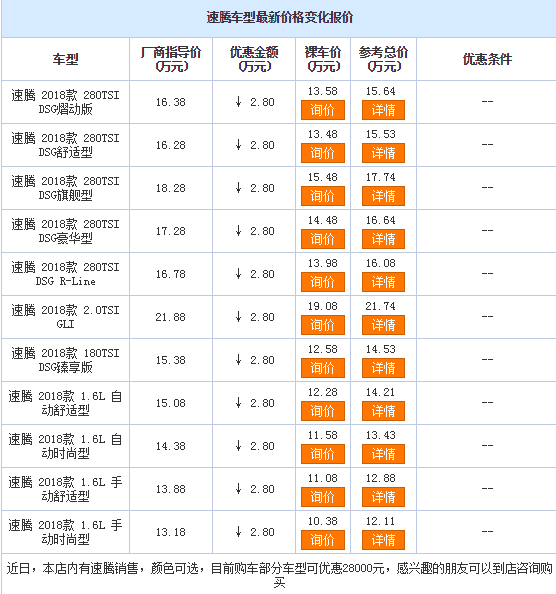Click 询价 button for 13.58 naked price

pyautogui.click(x=323, y=110)
